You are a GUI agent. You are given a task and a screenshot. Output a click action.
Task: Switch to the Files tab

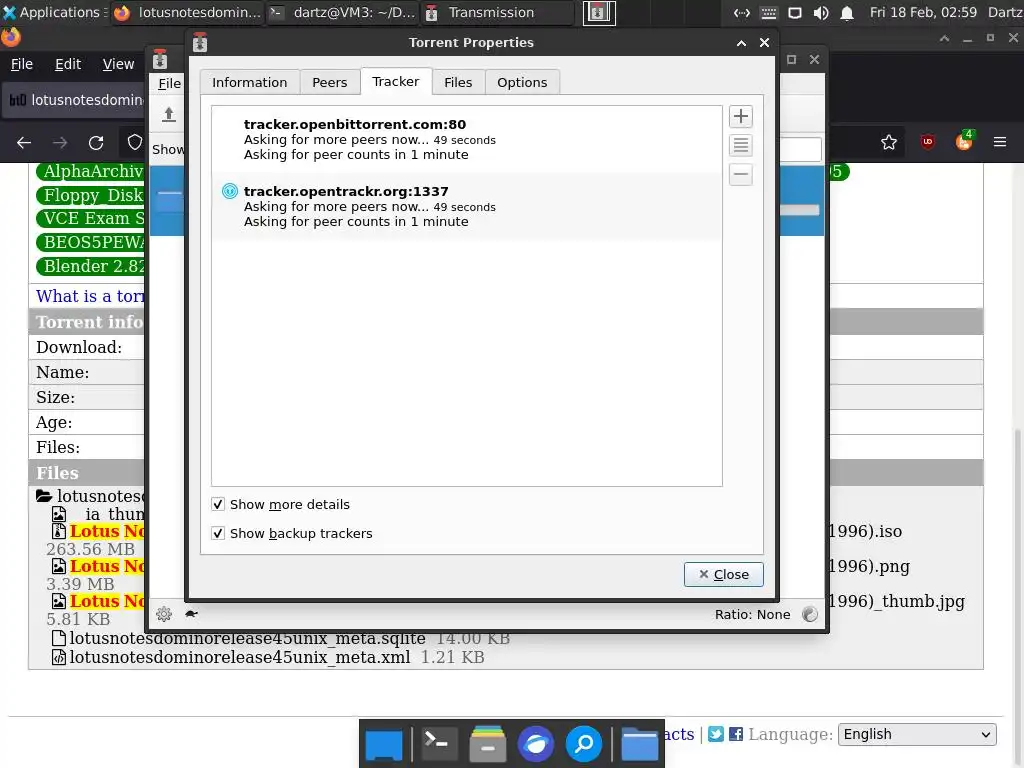click(x=458, y=82)
